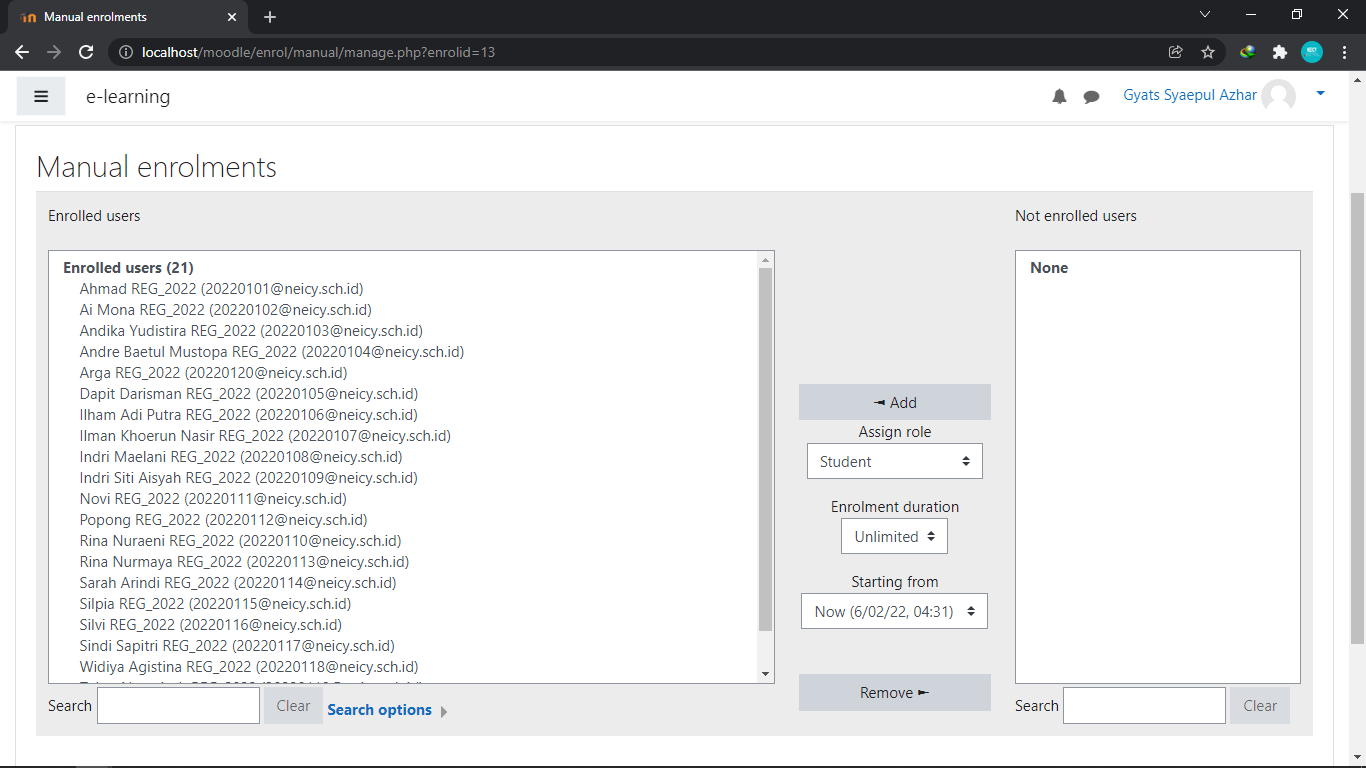Open the Enrolment duration Unlimited dropdown

[894, 536]
